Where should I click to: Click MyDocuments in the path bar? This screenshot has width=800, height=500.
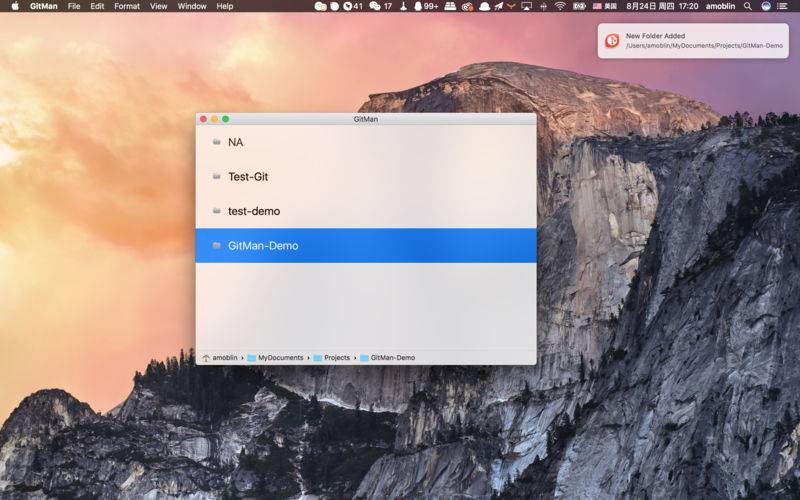click(281, 358)
